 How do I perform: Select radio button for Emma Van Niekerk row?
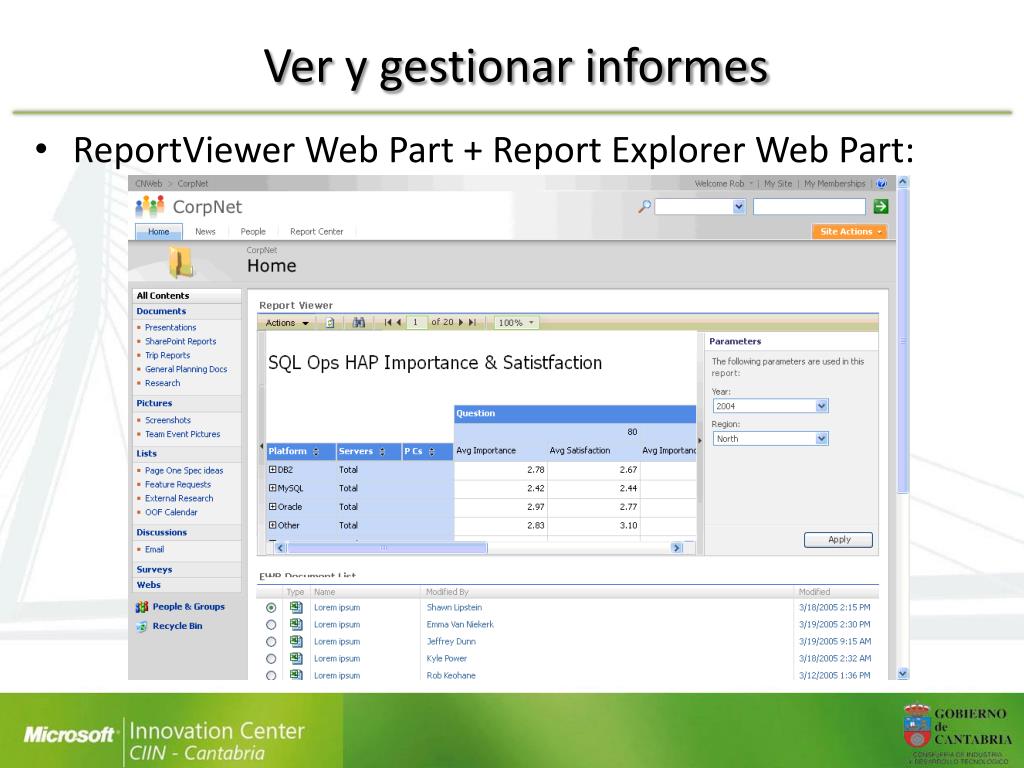pos(271,625)
